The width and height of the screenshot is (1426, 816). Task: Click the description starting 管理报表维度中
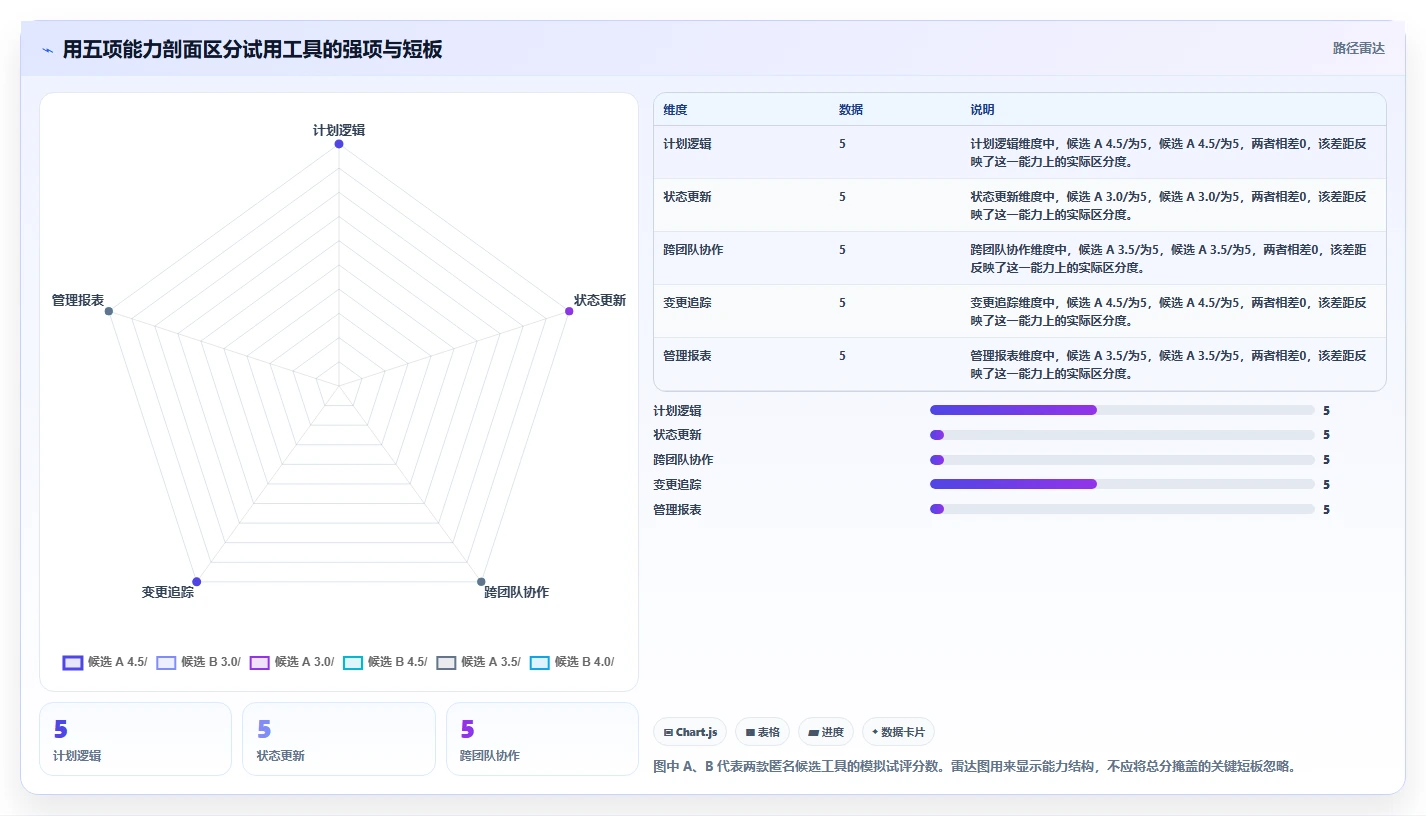tap(1168, 365)
